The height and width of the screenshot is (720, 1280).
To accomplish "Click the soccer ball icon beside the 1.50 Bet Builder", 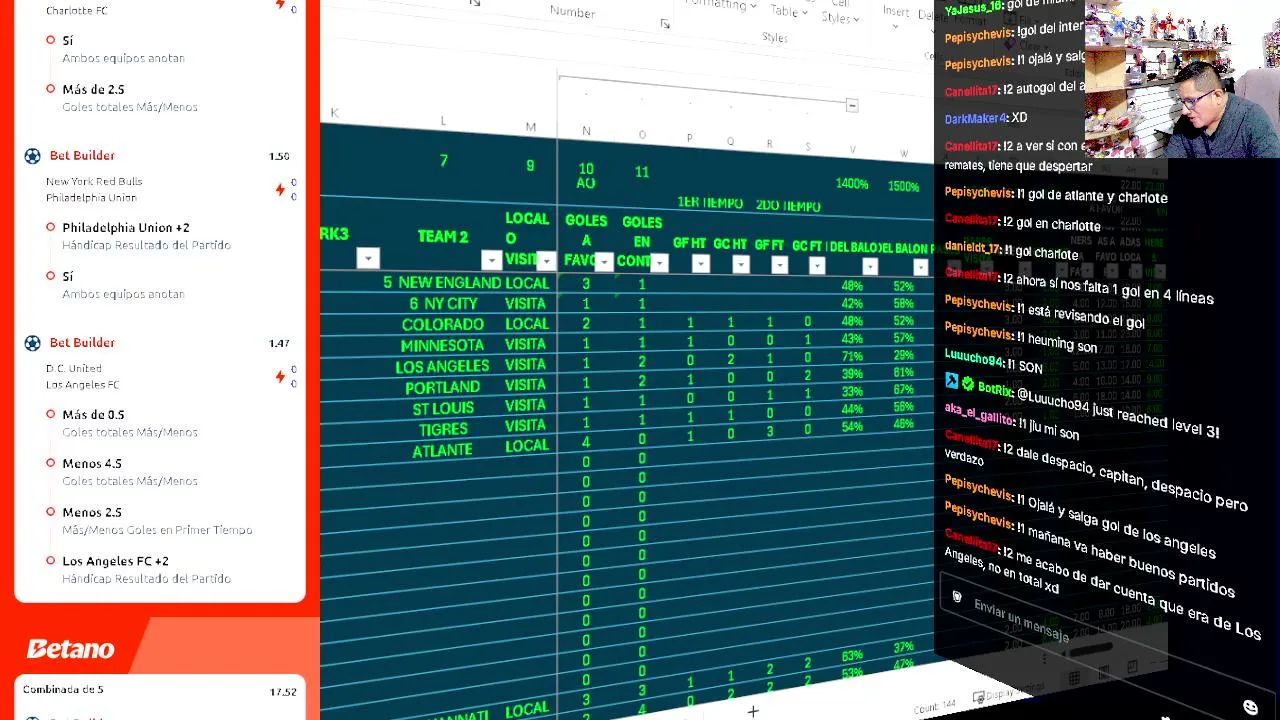I will tap(32, 156).
